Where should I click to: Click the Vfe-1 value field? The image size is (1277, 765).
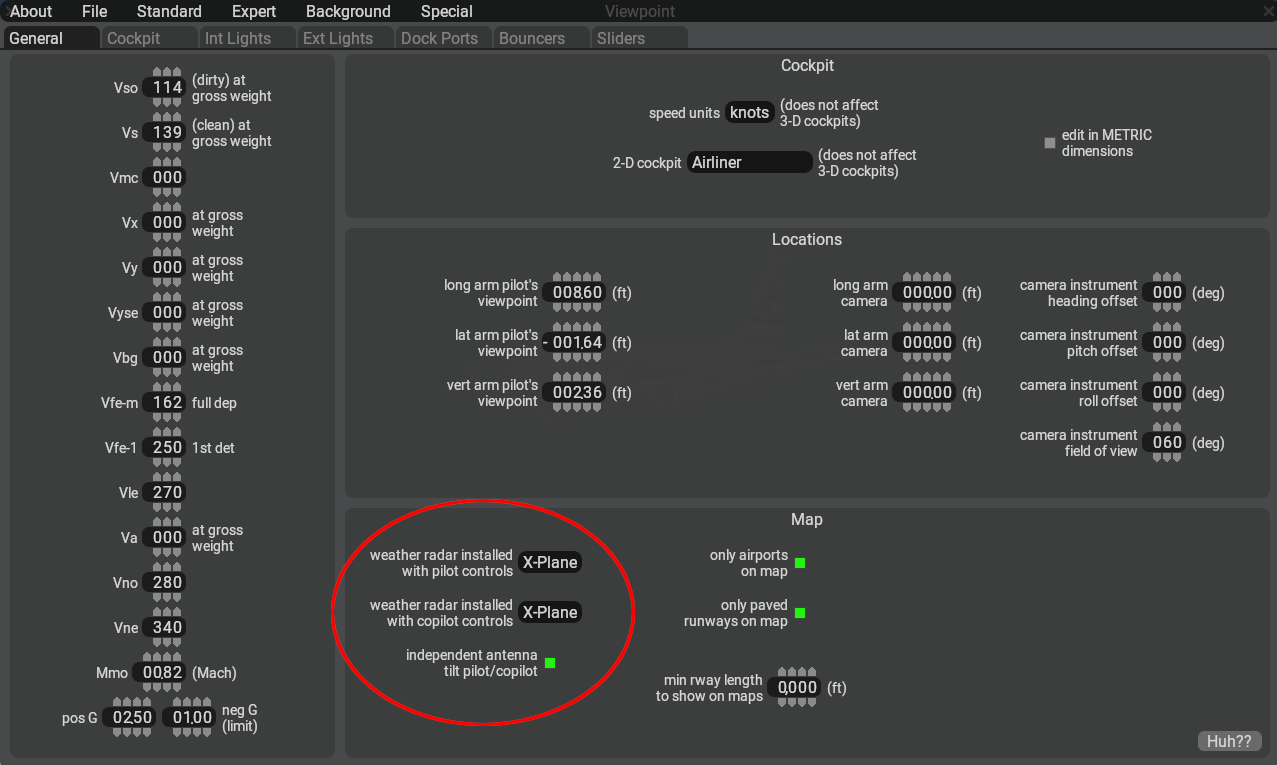pyautogui.click(x=167, y=447)
